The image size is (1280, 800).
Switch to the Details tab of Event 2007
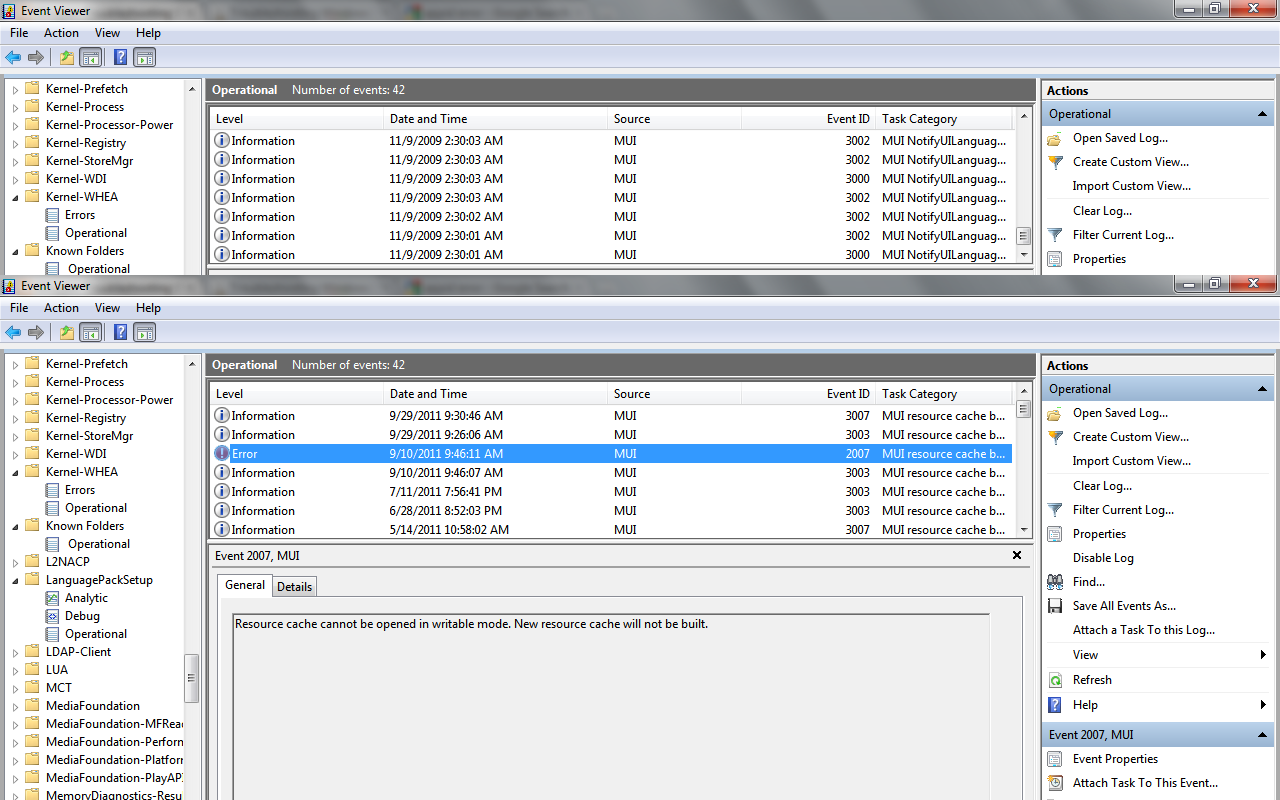pos(295,587)
